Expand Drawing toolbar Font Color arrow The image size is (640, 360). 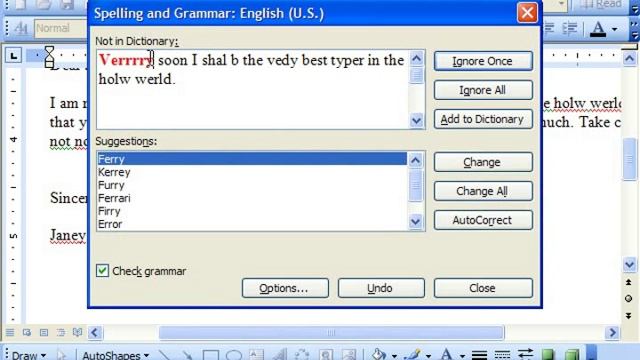462,355
